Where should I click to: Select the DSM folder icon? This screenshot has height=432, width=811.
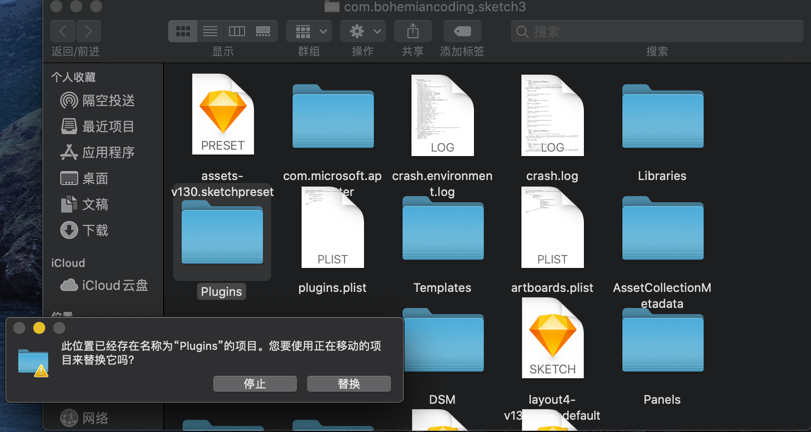(x=443, y=340)
